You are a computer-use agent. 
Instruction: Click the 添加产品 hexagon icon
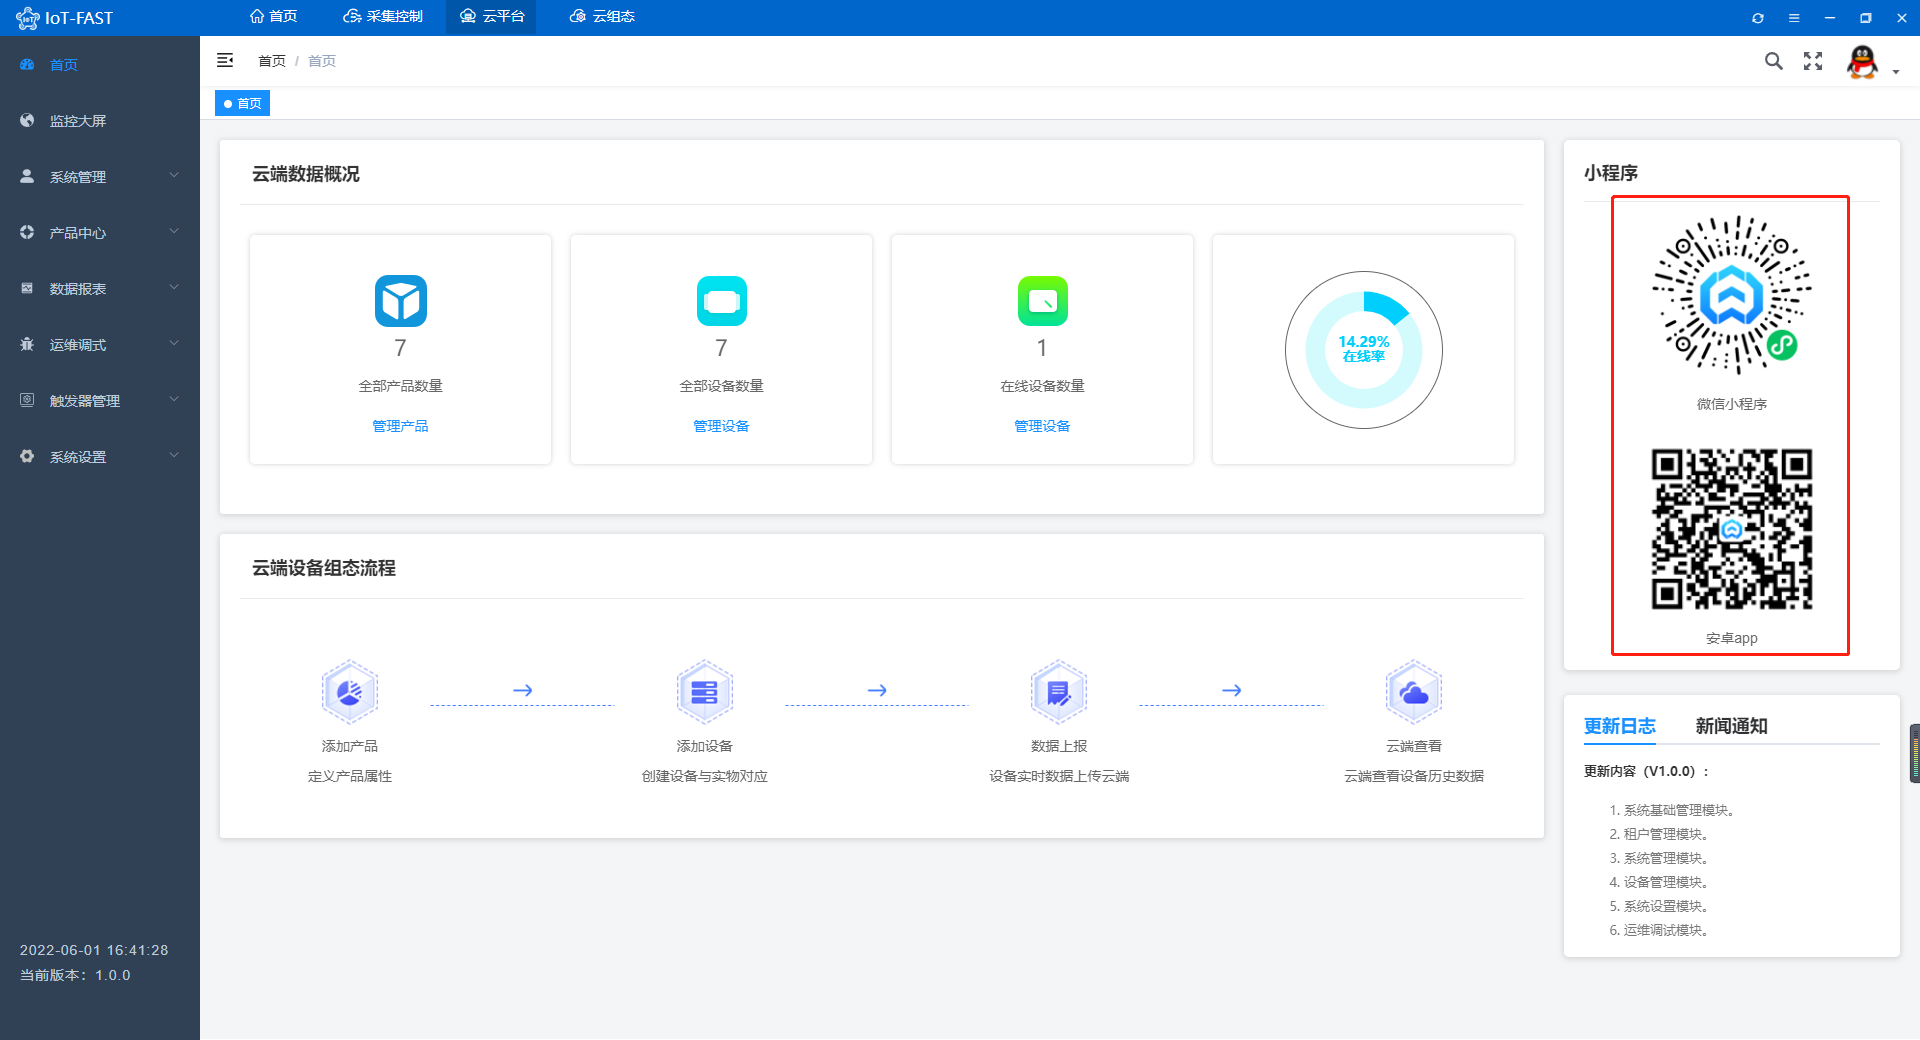coord(350,692)
